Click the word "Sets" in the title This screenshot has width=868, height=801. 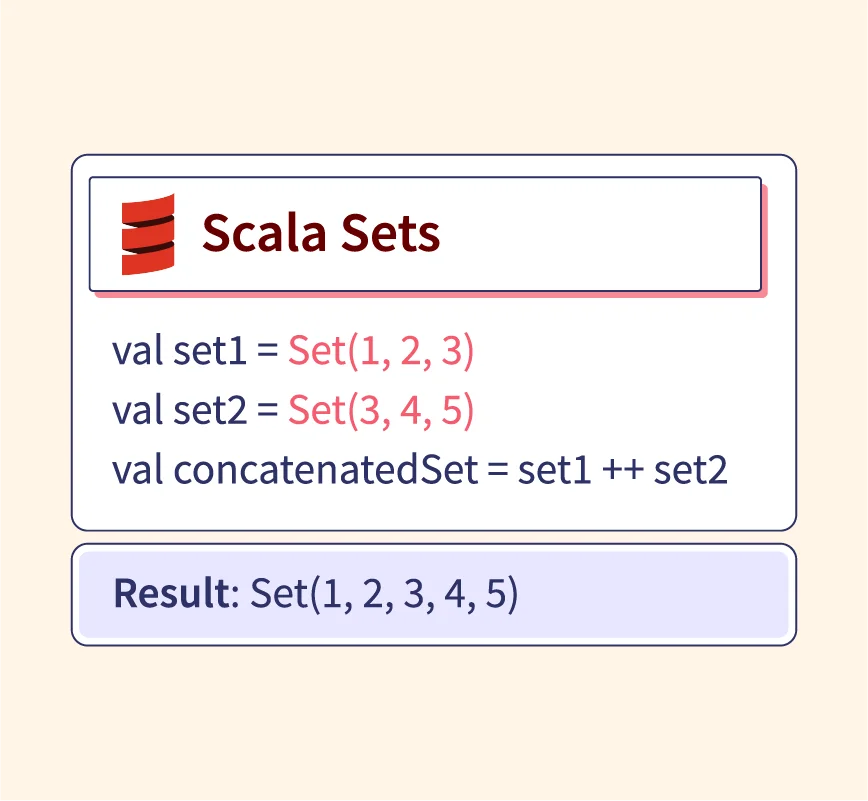coord(388,234)
